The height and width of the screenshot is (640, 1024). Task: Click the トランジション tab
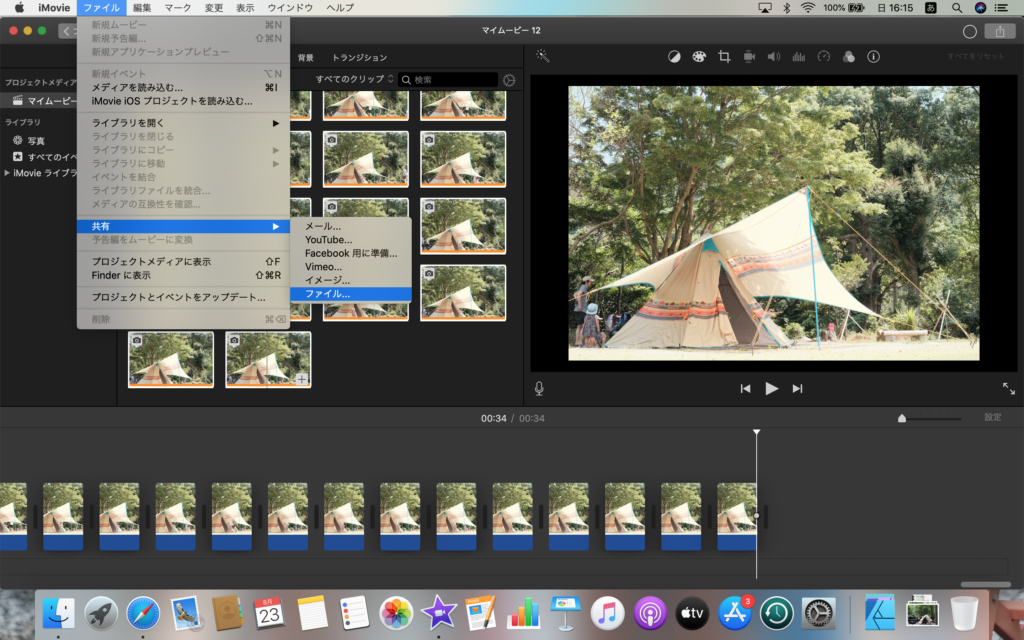pos(359,58)
